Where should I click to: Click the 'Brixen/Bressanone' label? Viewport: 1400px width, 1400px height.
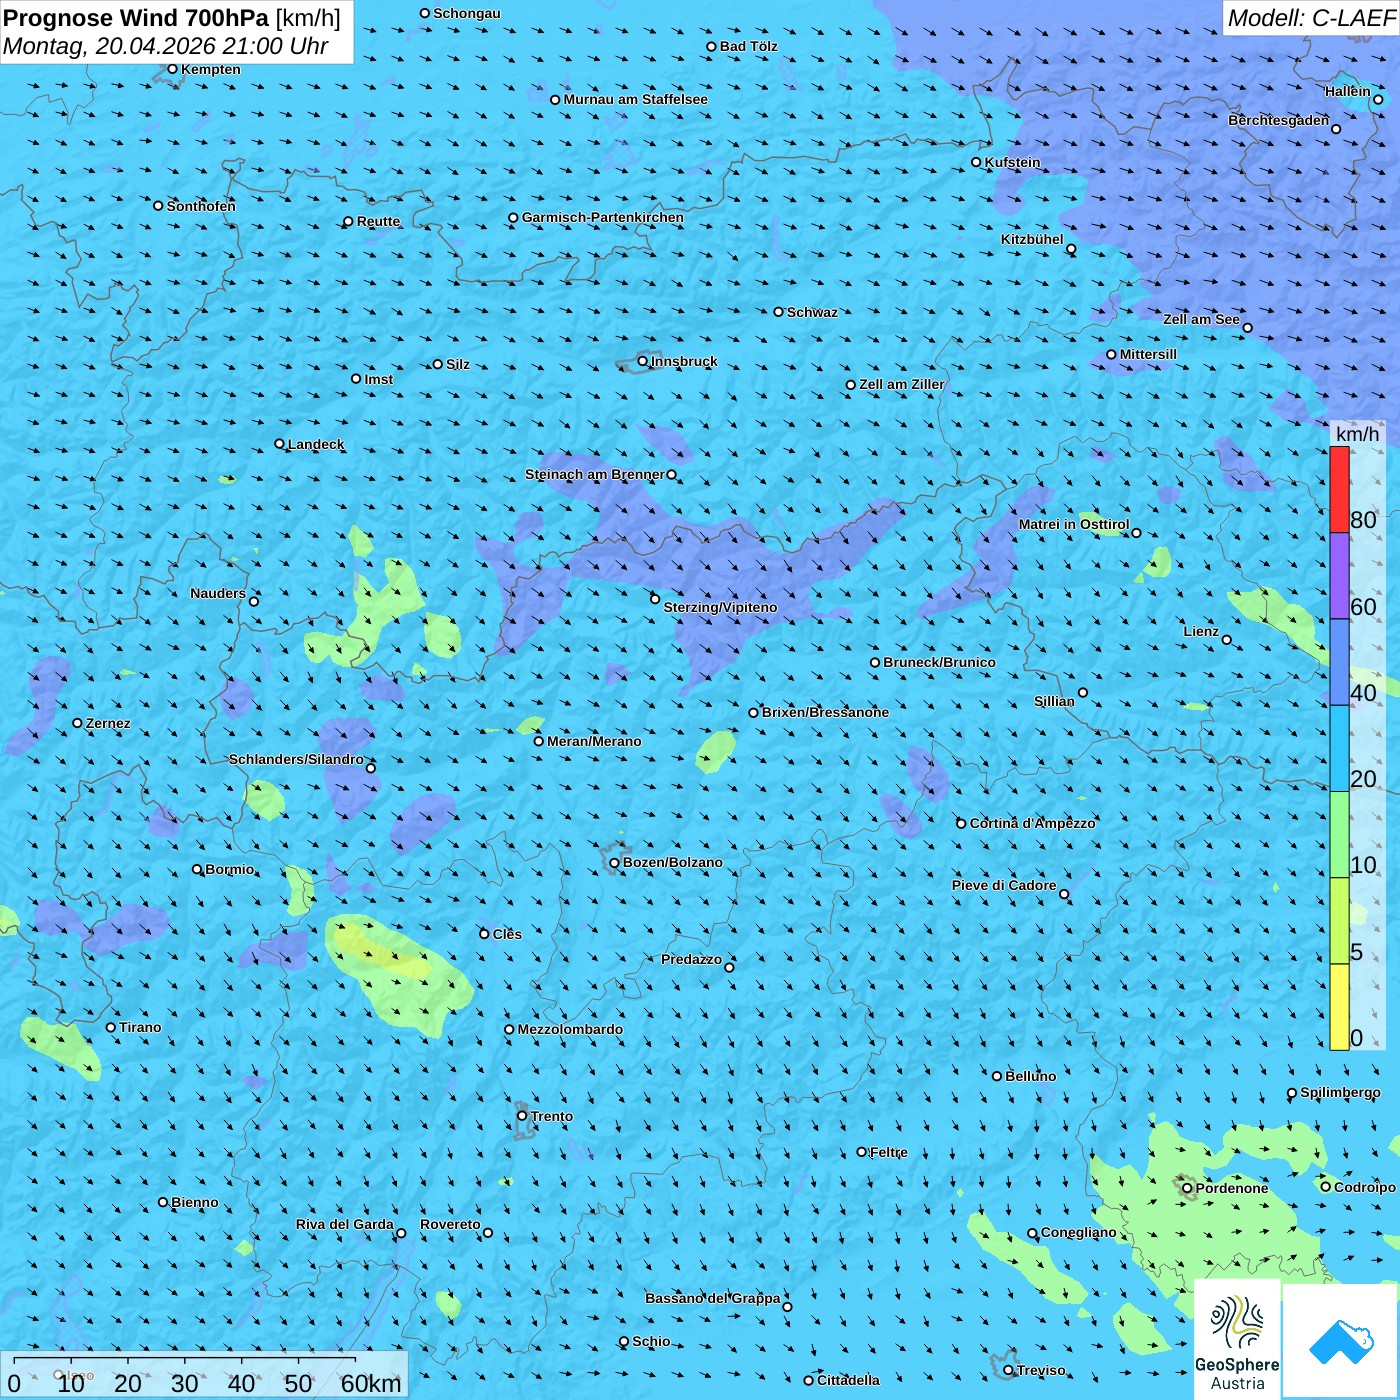[x=825, y=712]
